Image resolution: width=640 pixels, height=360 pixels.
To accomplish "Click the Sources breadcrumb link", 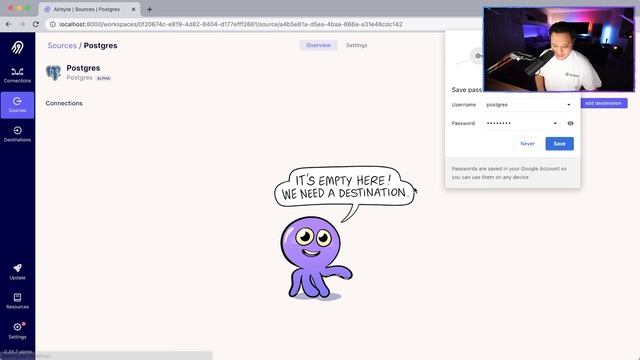I will click(62, 45).
